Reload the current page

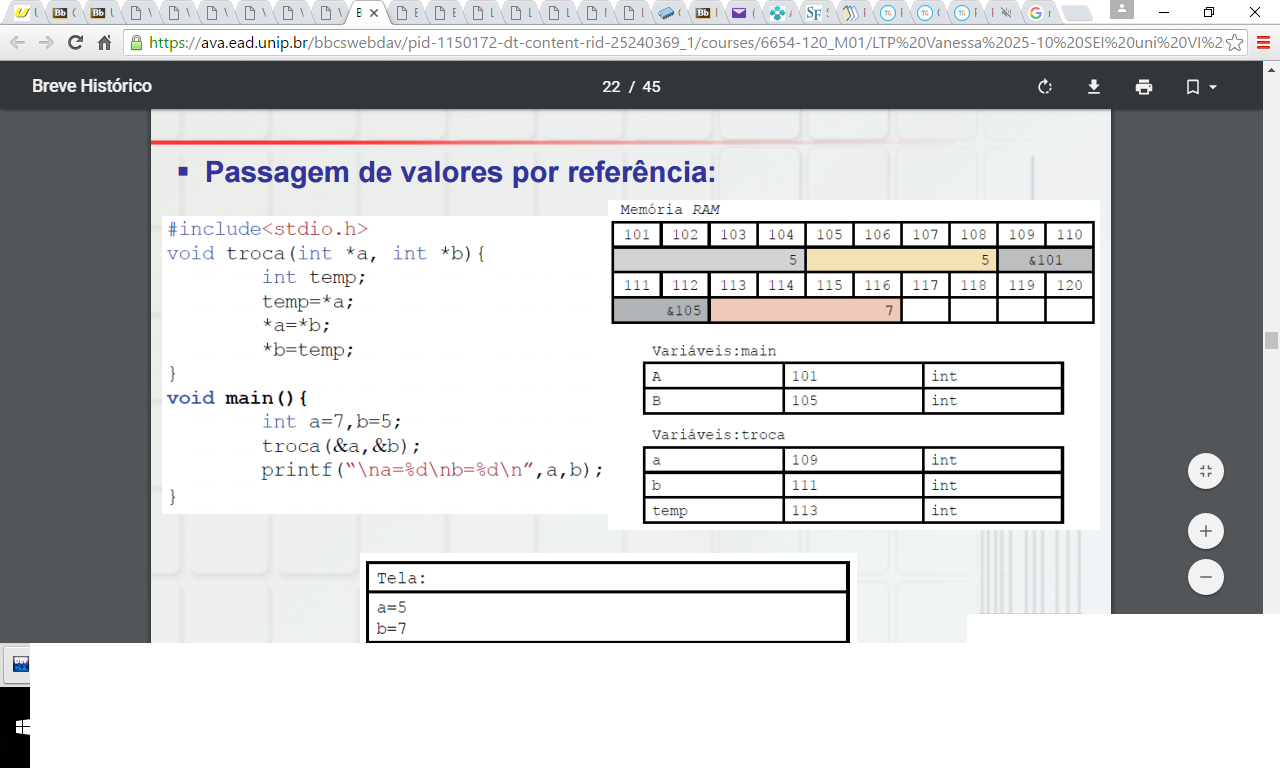pyautogui.click(x=75, y=43)
